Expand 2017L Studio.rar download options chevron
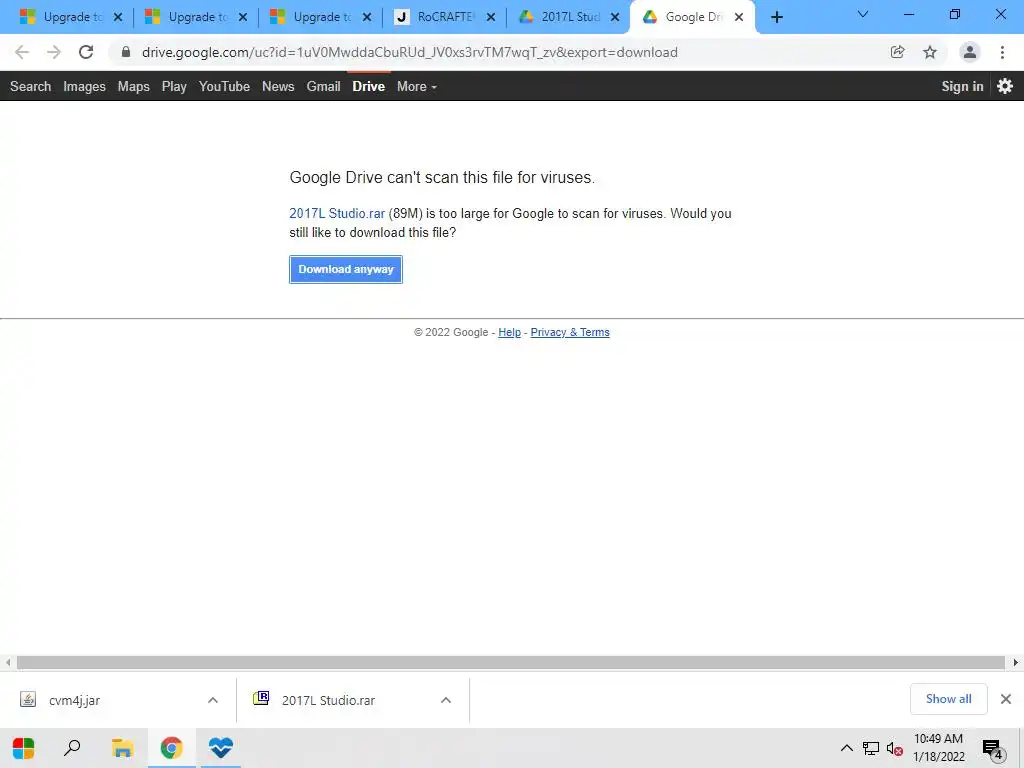 click(x=446, y=700)
